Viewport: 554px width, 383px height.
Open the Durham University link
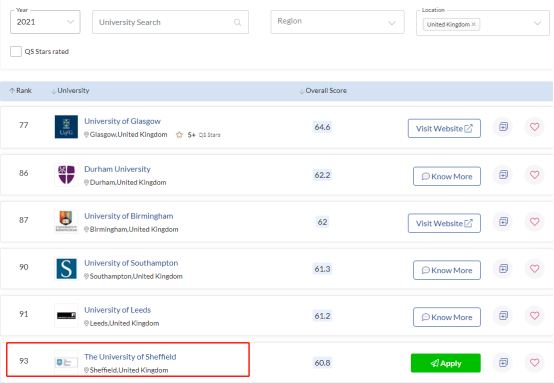click(117, 169)
